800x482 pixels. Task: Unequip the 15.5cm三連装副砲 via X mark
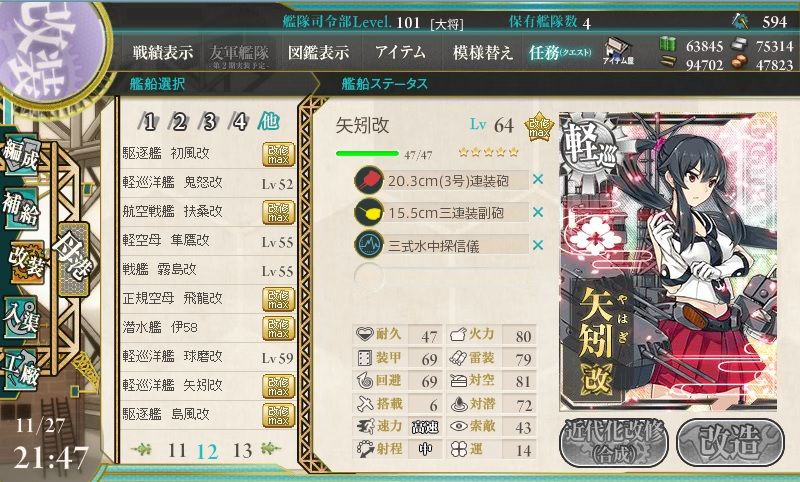pos(537,212)
